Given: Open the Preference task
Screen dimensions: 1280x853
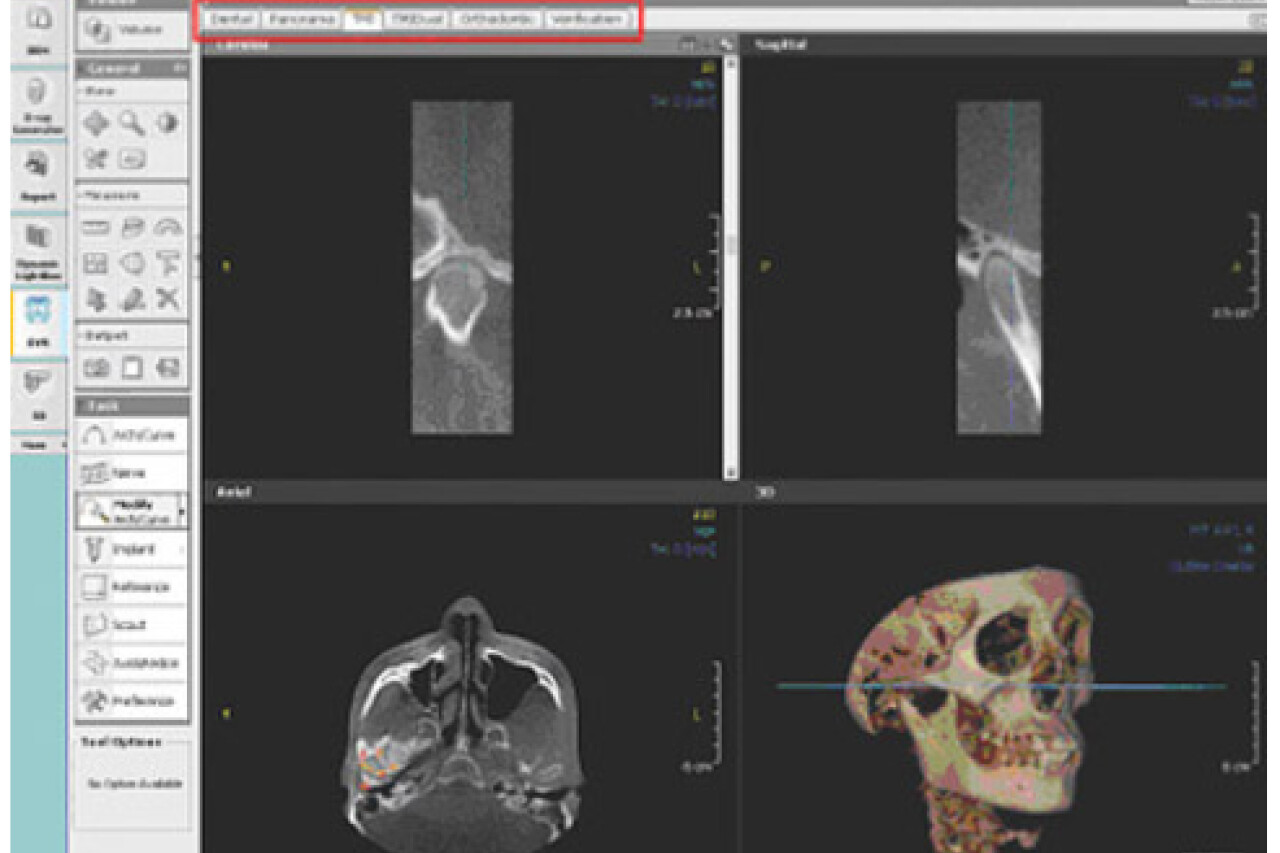Looking at the screenshot, I should (x=132, y=700).
